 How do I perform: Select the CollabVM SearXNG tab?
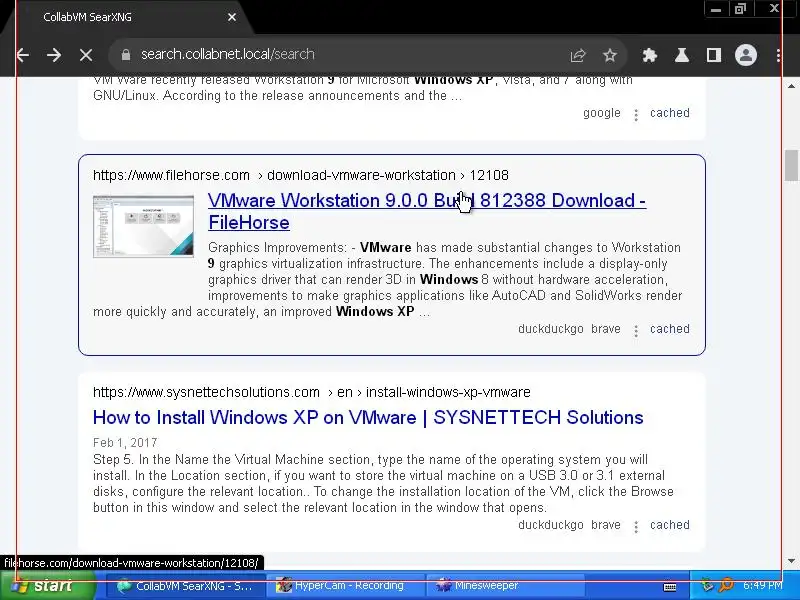coord(128,17)
